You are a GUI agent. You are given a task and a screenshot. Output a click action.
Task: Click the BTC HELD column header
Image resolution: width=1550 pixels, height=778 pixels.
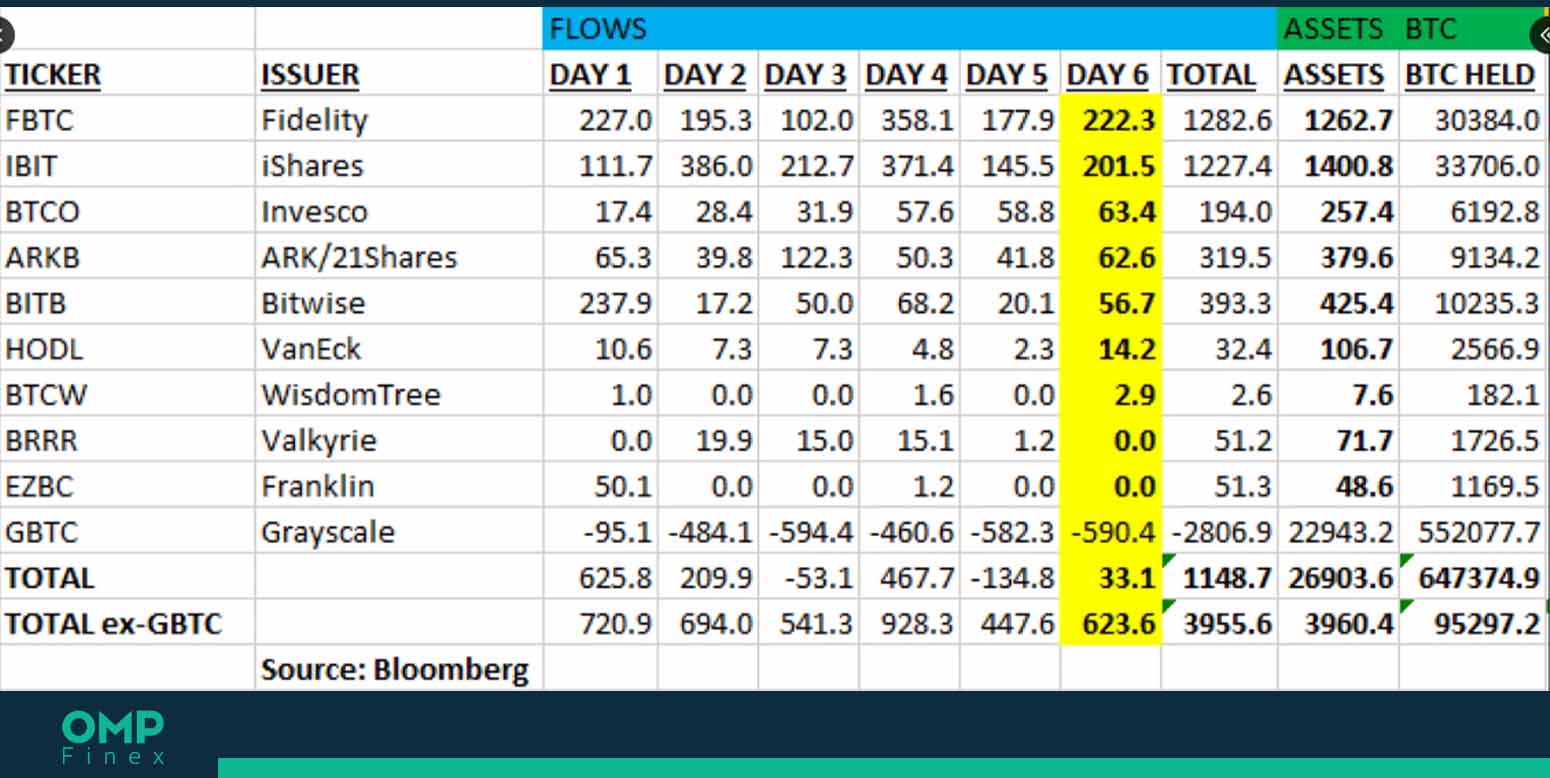[1470, 75]
